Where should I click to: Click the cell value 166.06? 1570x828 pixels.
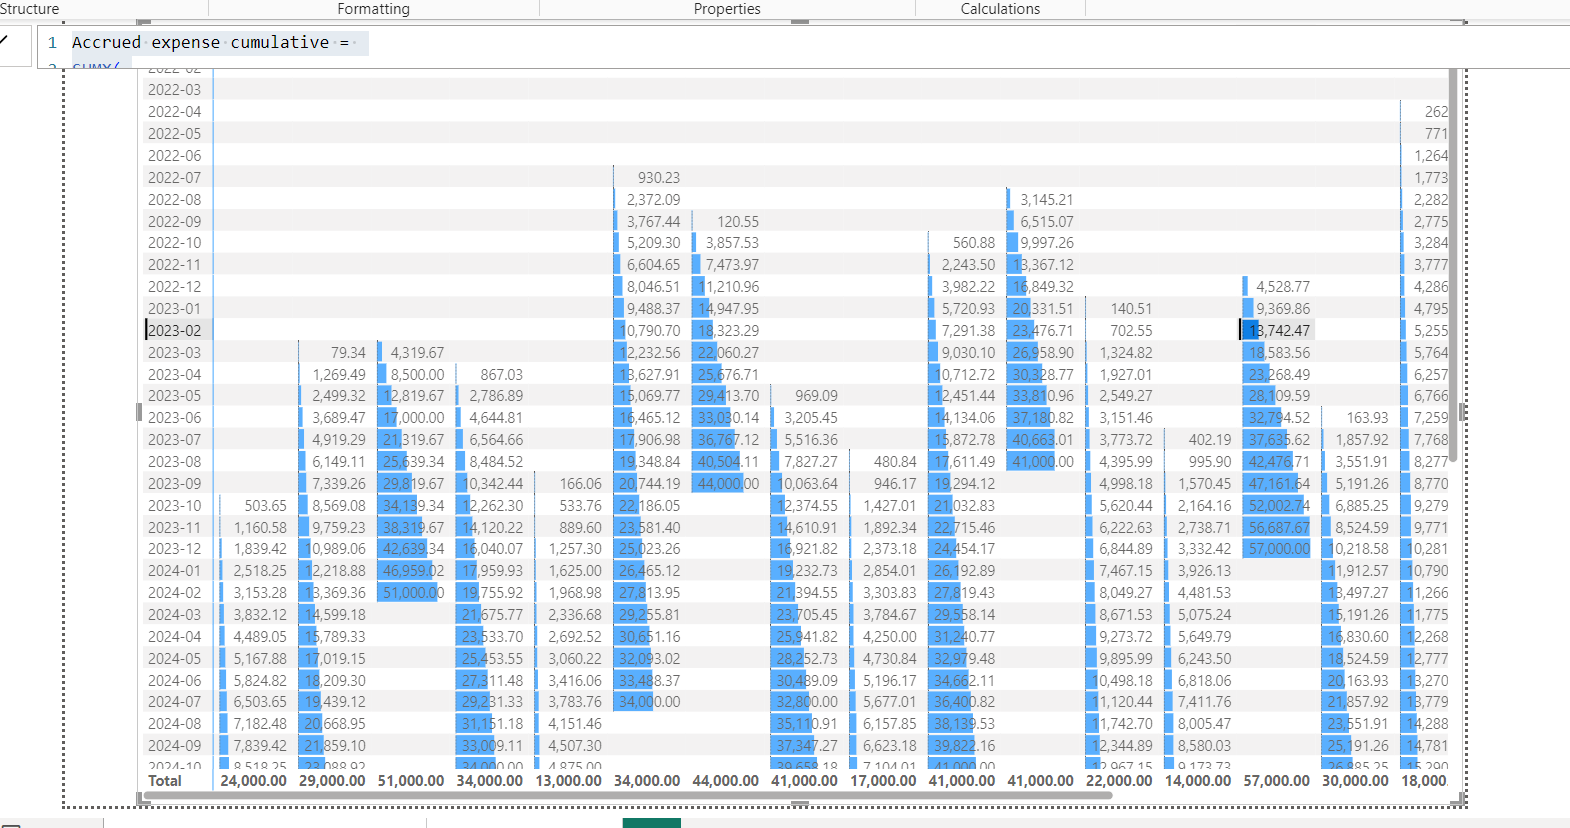580,483
